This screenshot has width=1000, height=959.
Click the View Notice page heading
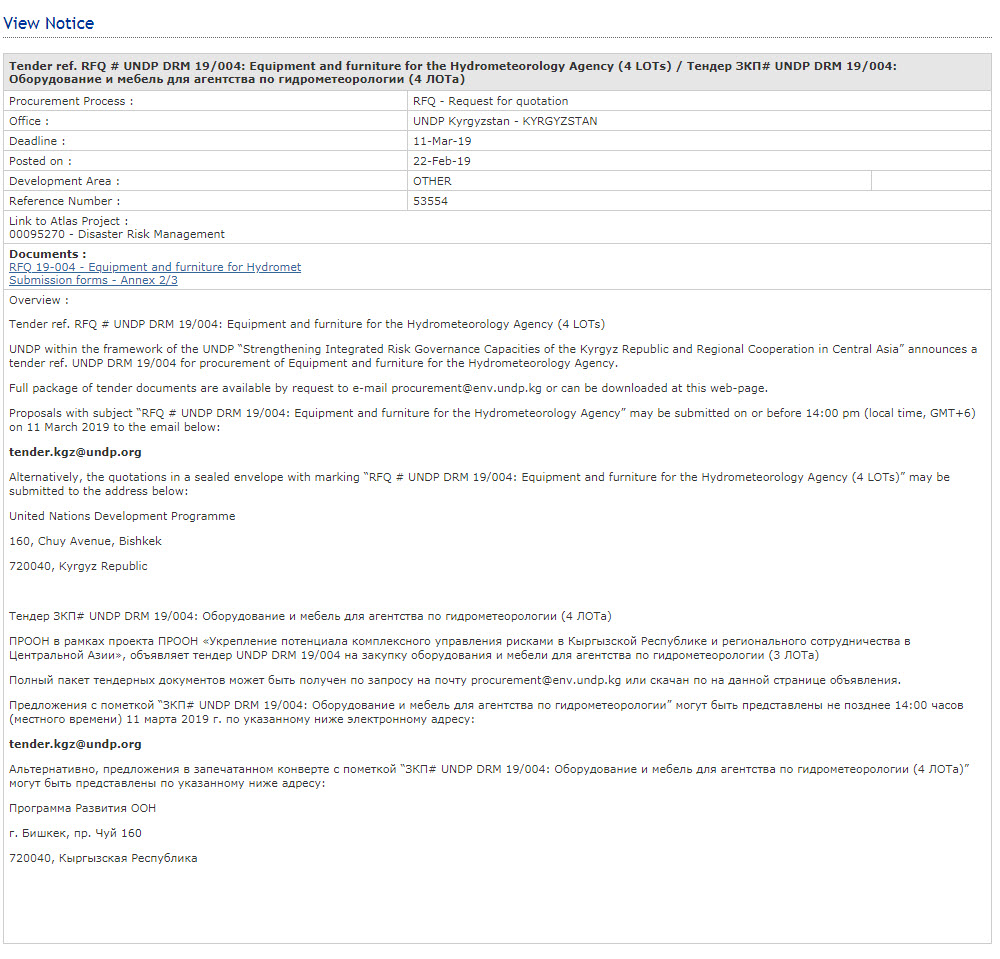pyautogui.click(x=49, y=23)
